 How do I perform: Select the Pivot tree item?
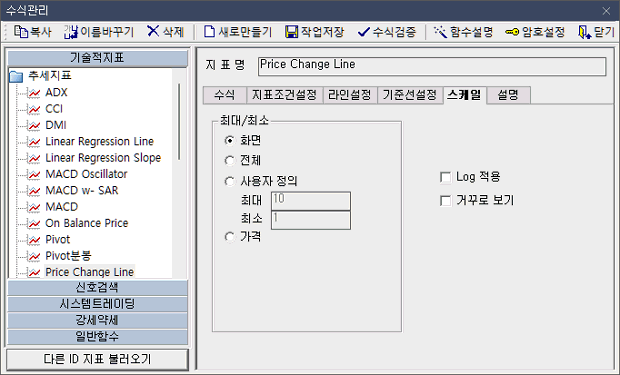[x=58, y=240]
